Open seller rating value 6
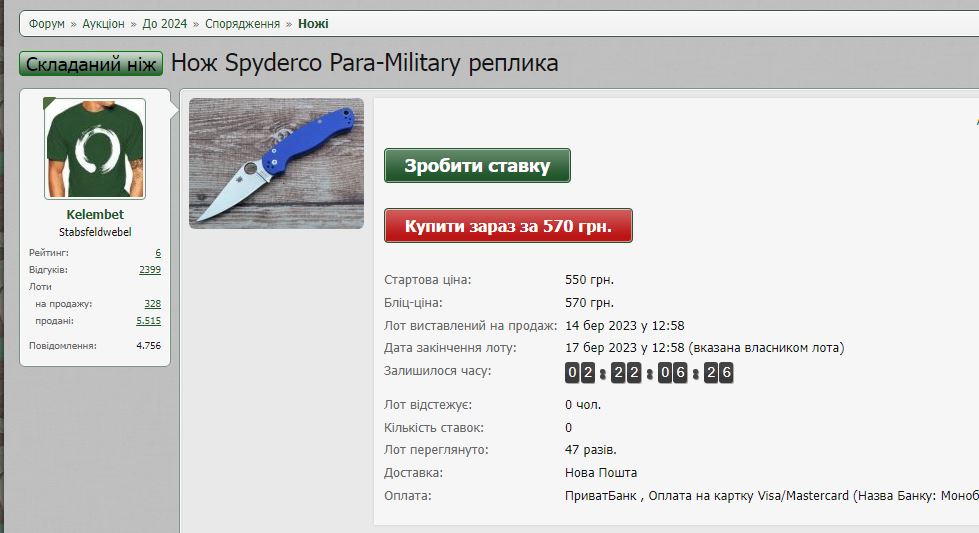Viewport: 979px width, 533px height. coord(158,253)
